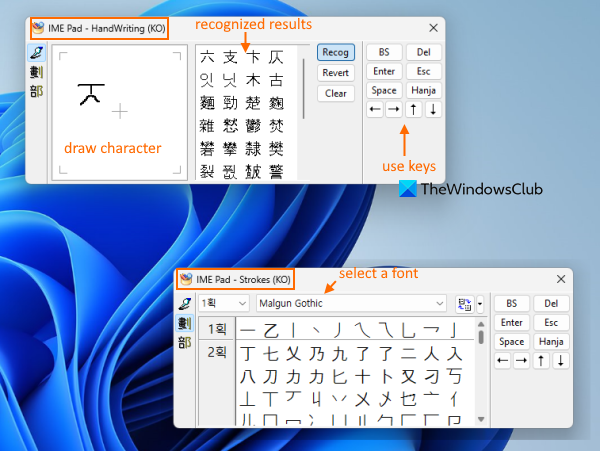Click Hanja key in HandWriting window
This screenshot has height=451, width=600.
(424, 91)
